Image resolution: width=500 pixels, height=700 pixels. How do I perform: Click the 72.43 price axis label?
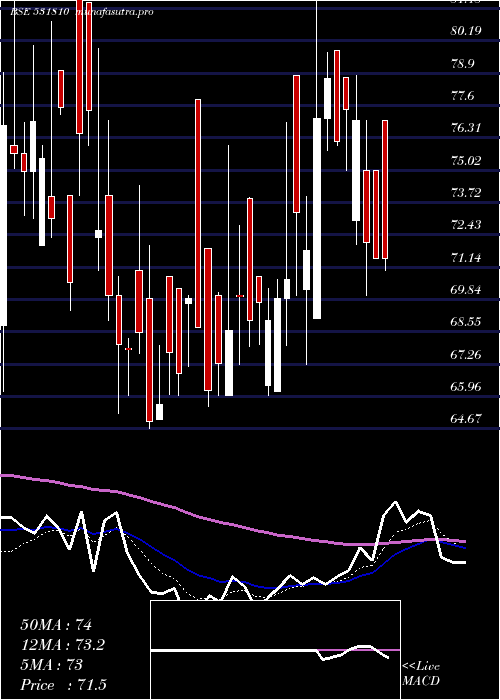click(x=466, y=225)
